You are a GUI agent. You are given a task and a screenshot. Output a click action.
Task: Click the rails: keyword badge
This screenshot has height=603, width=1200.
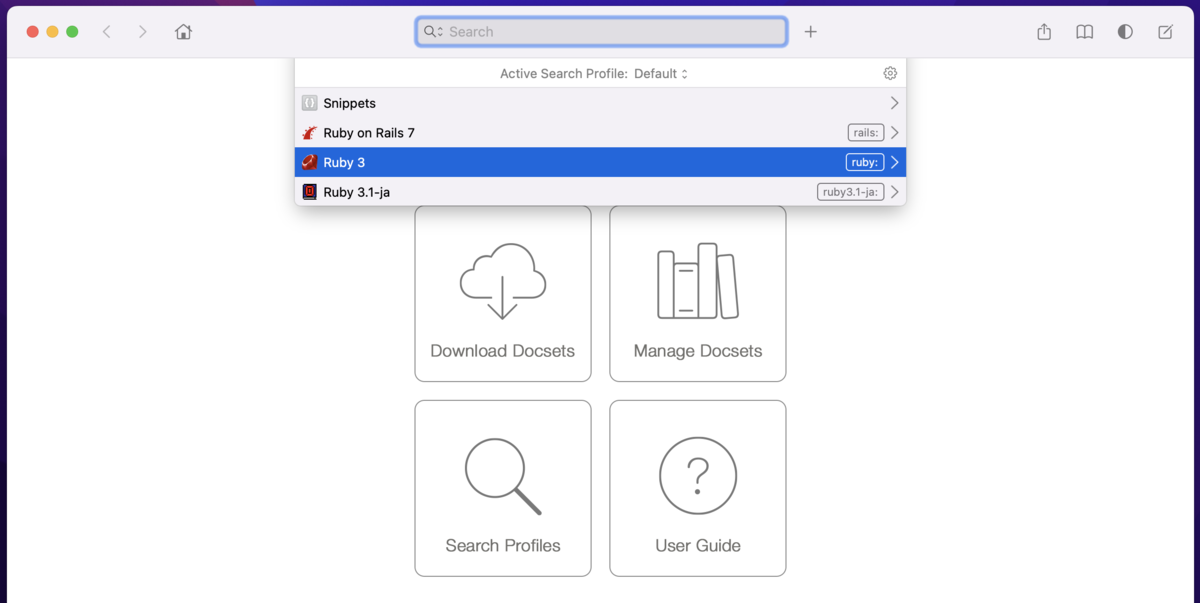pos(866,133)
